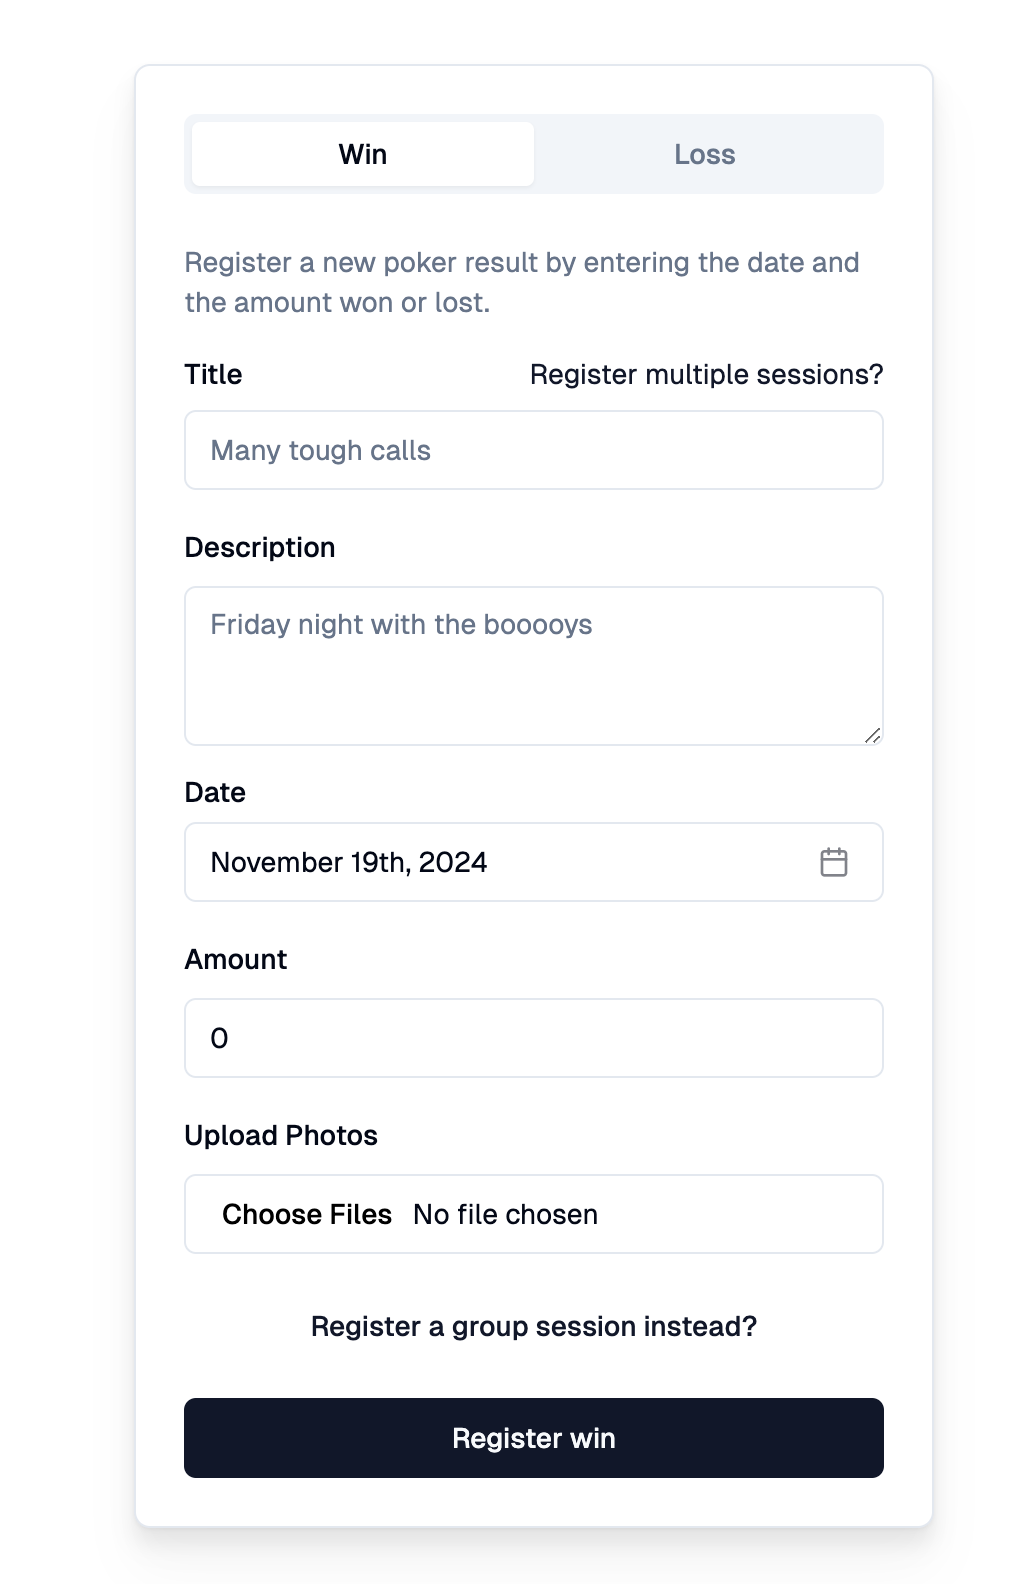The image size is (1010, 1584).
Task: Submit with the Register win button
Action: (x=534, y=1438)
